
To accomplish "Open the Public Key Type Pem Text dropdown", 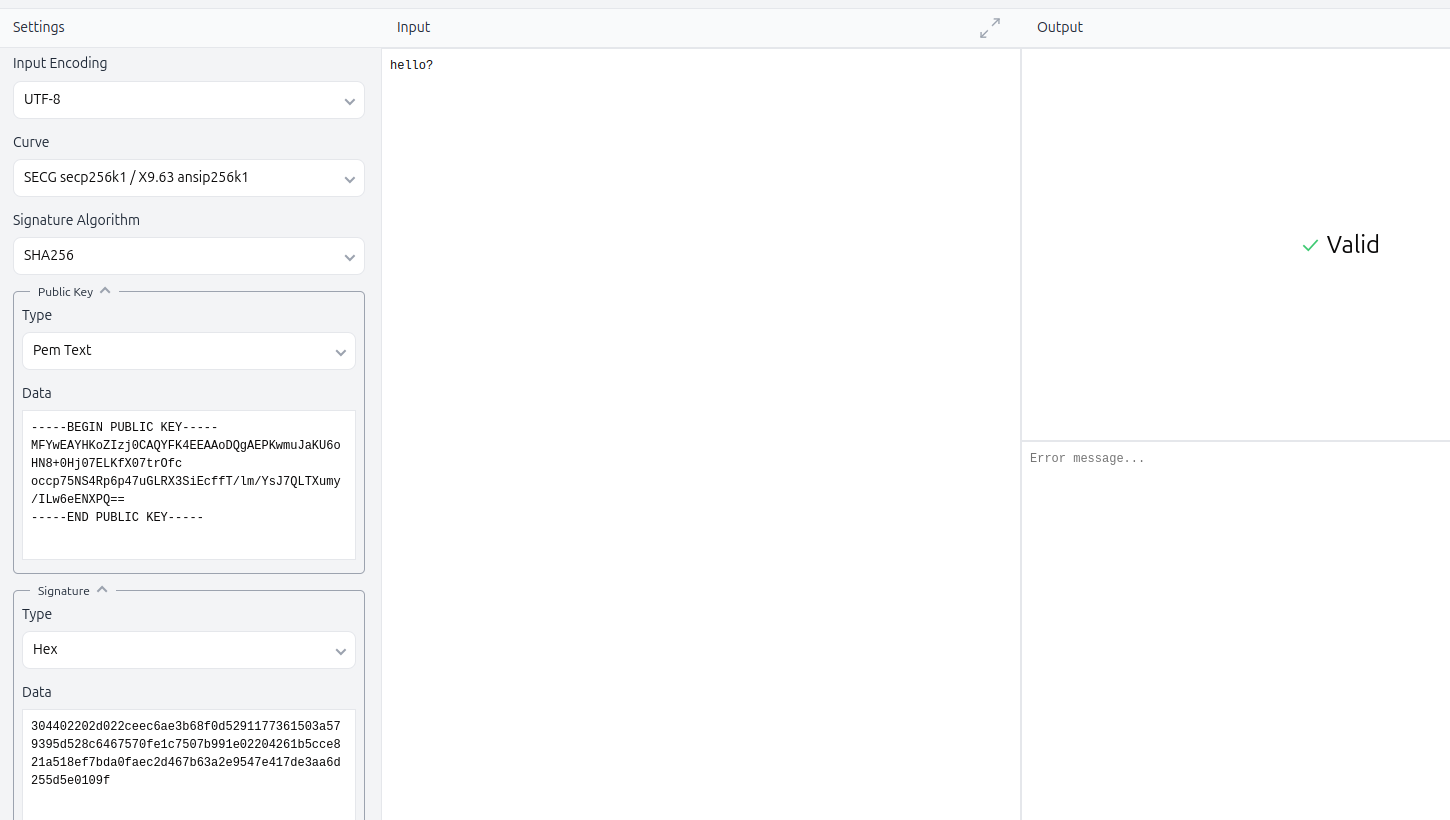I will tap(189, 351).
